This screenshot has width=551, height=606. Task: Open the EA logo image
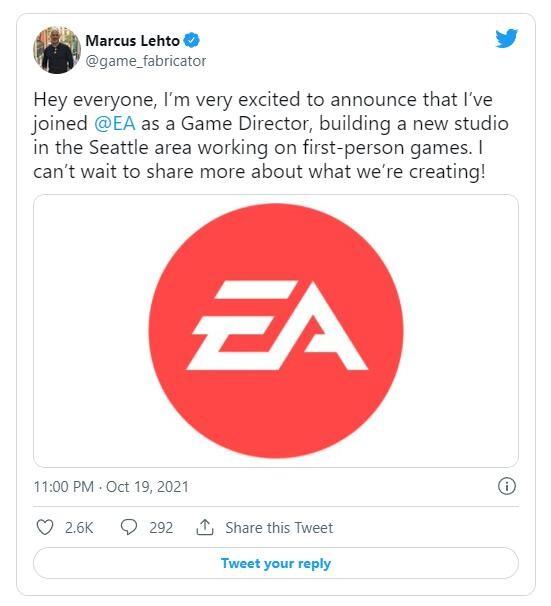pyautogui.click(x=276, y=331)
